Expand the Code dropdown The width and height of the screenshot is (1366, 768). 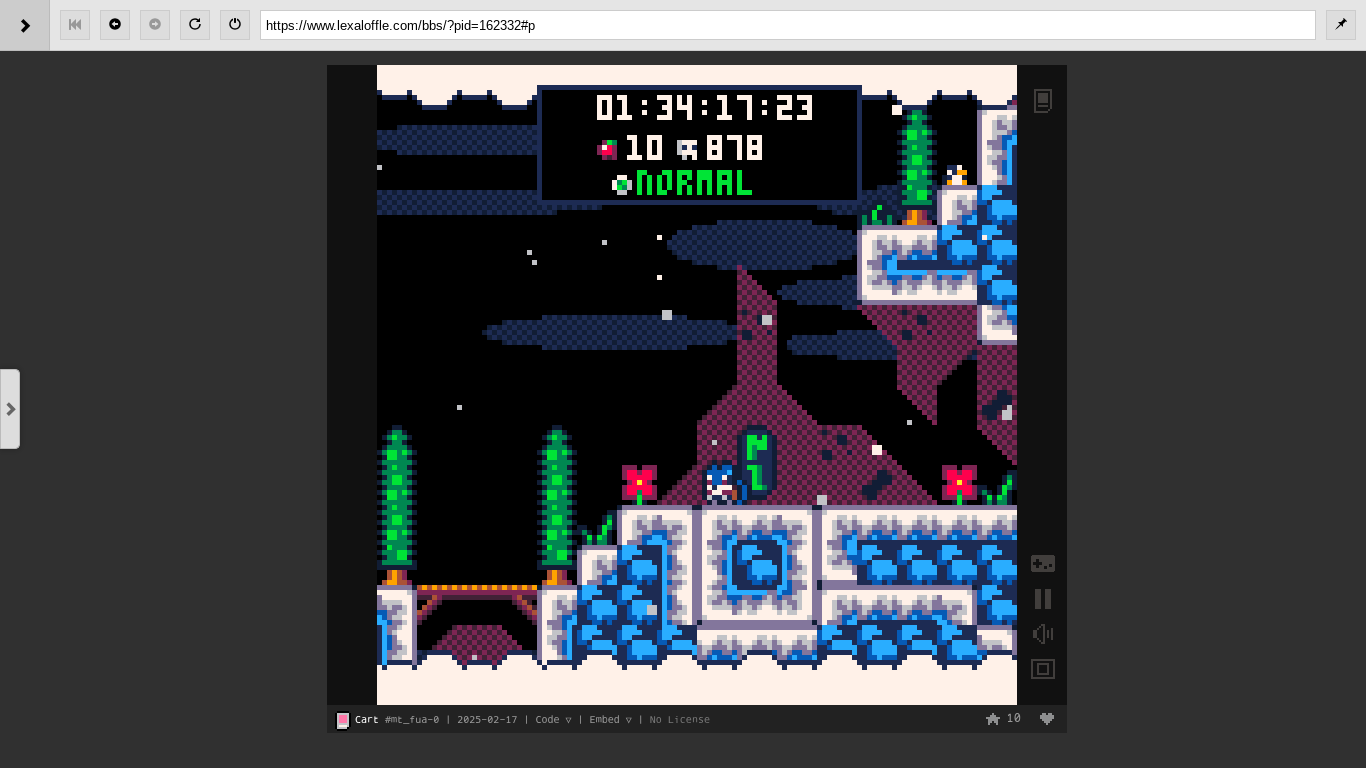pos(553,720)
